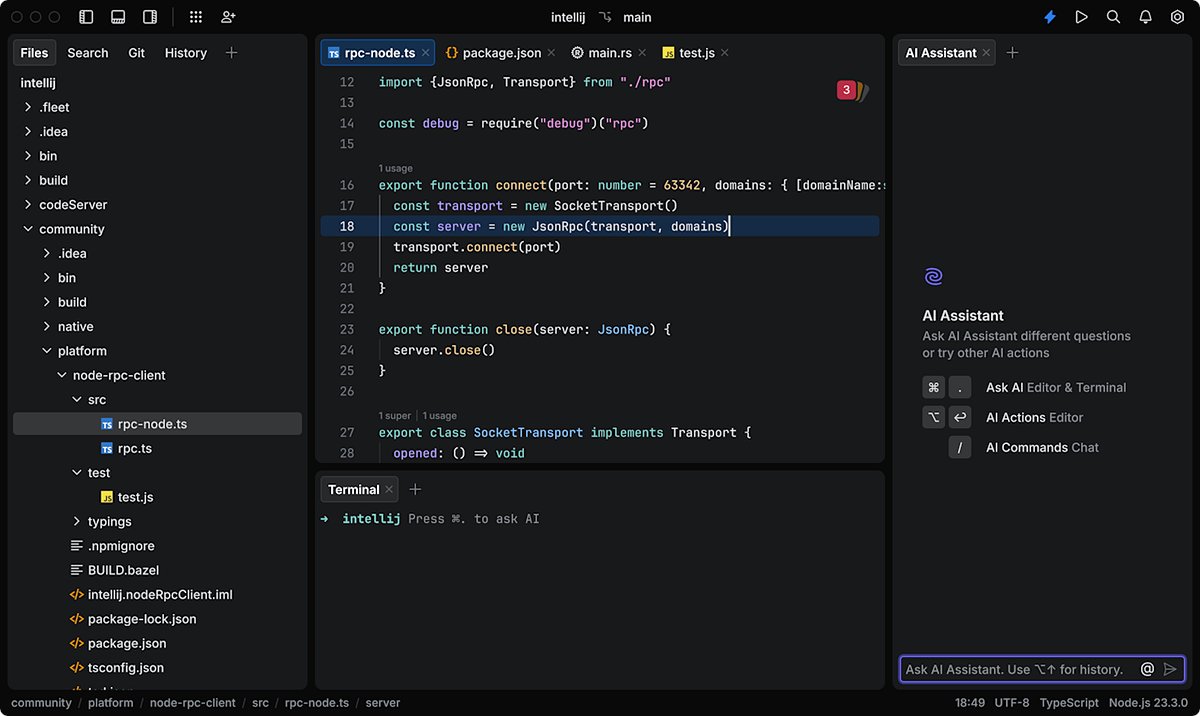The width and height of the screenshot is (1200, 716).
Task: Toggle the left panel visibility icon
Action: pyautogui.click(x=86, y=17)
